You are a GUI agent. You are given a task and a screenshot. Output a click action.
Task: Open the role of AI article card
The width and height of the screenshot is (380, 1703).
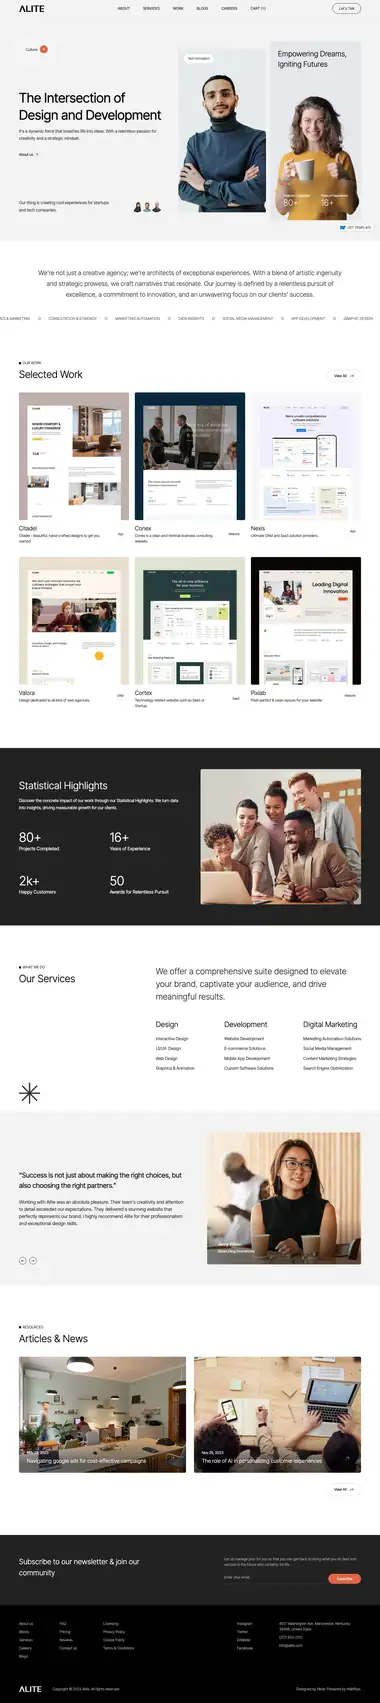277,1414
